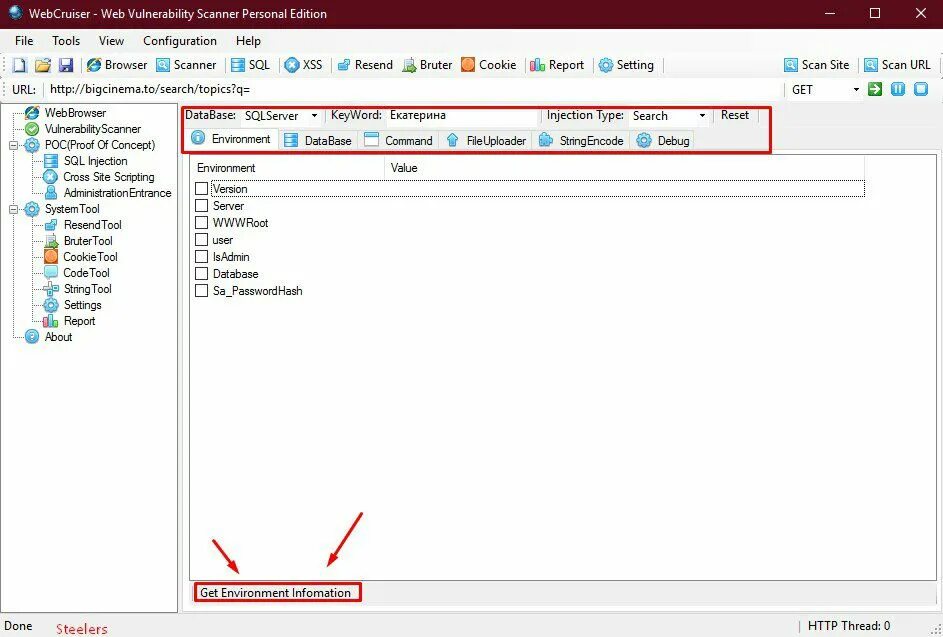Check the Sa_PasswordHash checkbox

tap(201, 291)
